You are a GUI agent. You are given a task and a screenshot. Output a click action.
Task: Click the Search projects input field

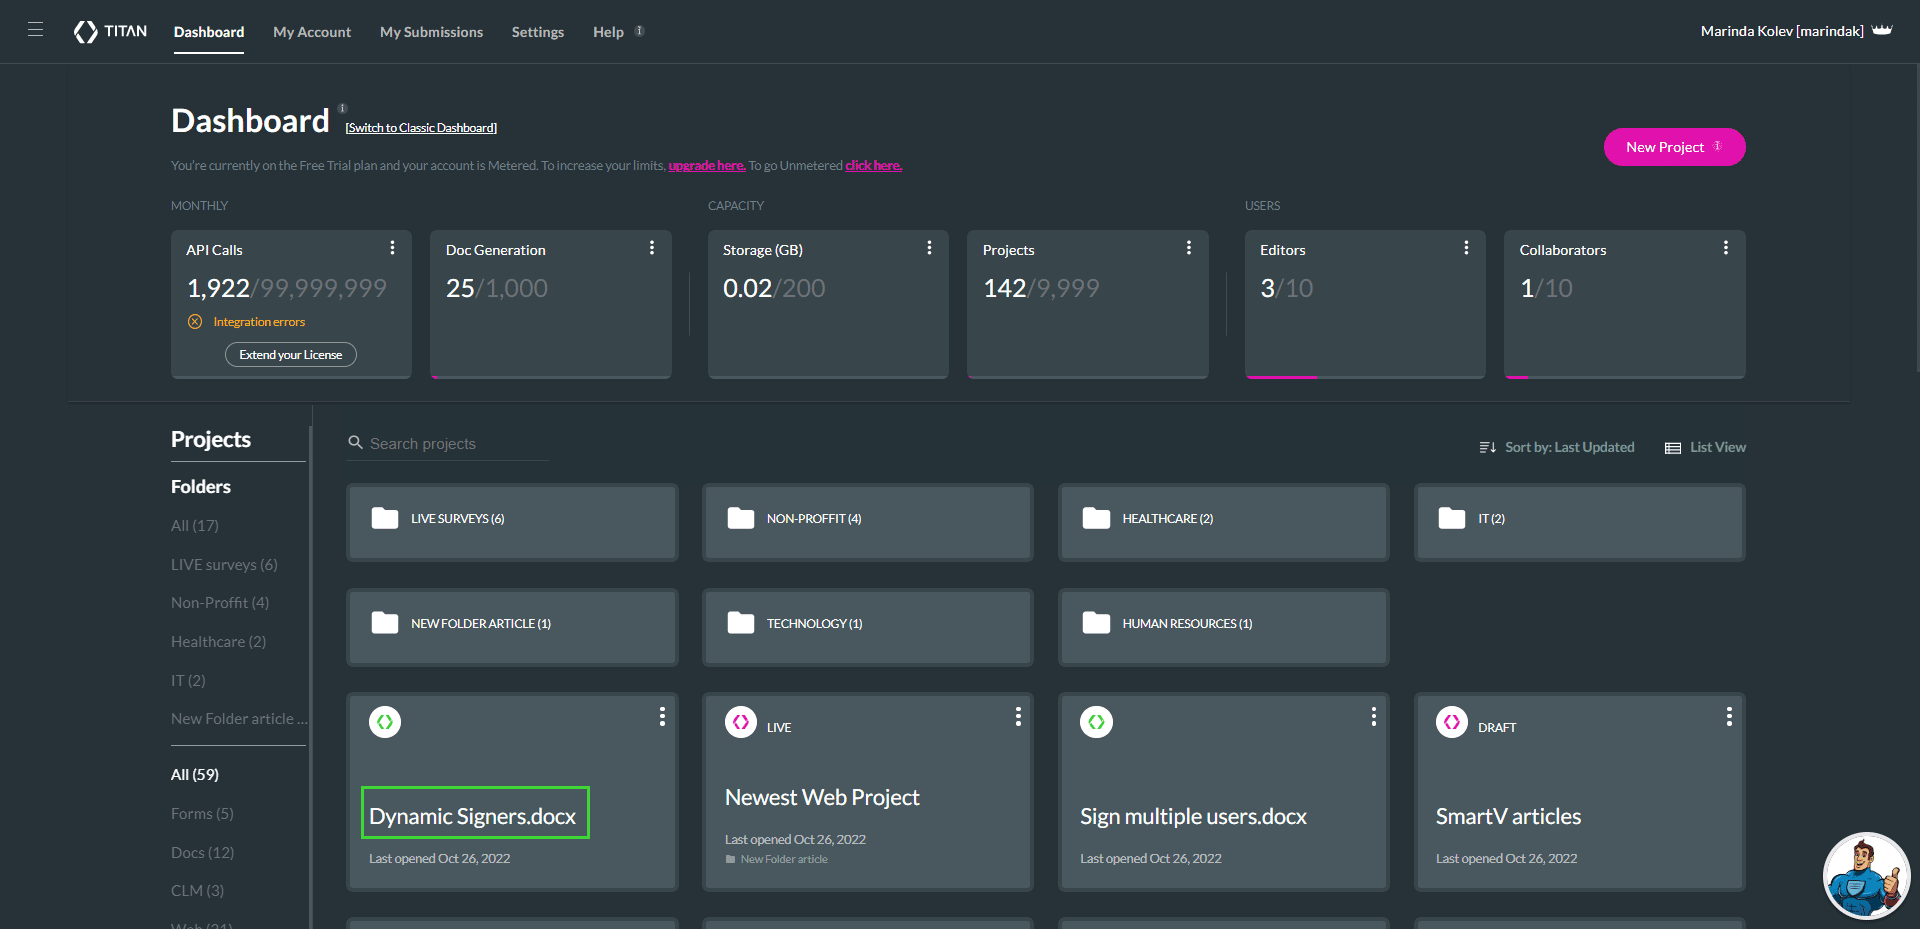[450, 443]
